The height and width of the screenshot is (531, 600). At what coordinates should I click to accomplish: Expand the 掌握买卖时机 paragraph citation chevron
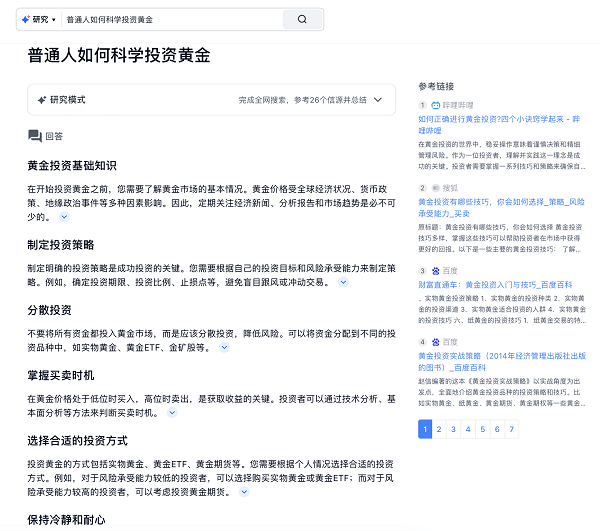(x=172, y=412)
